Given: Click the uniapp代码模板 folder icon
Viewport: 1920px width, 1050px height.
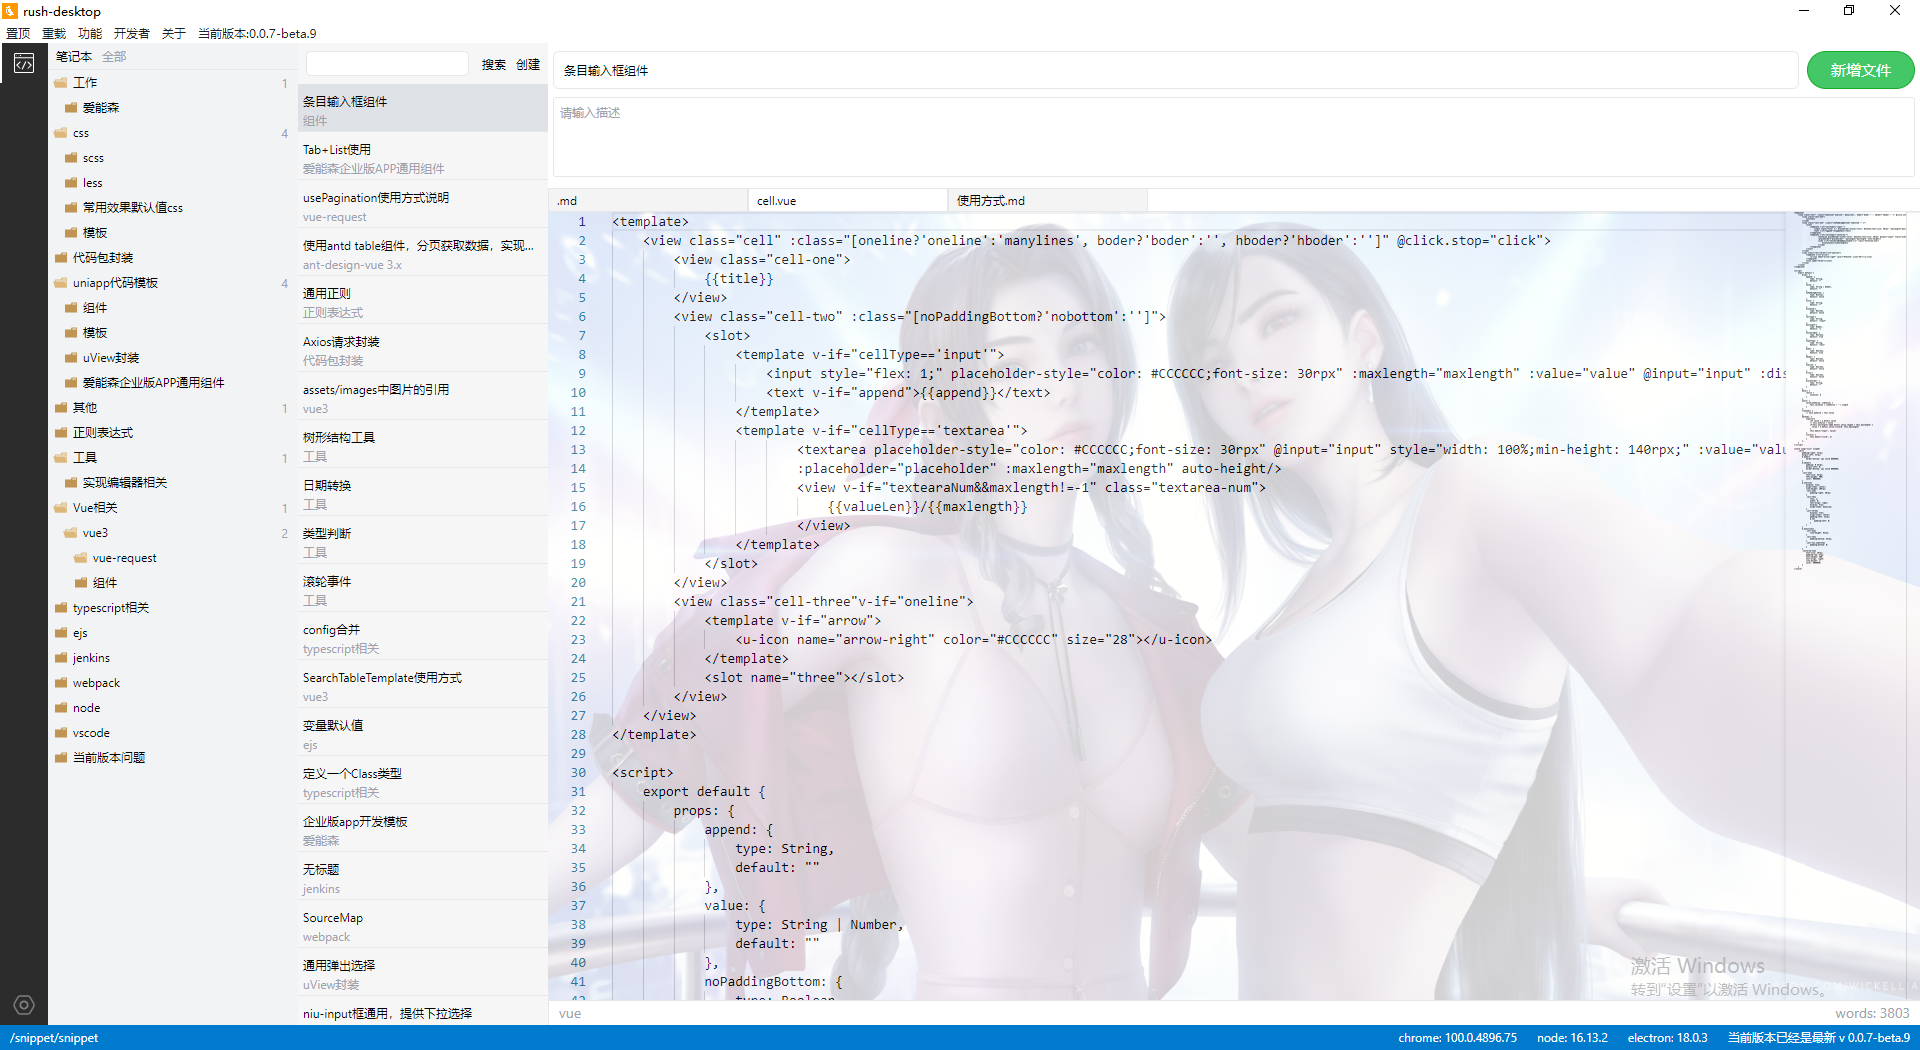Looking at the screenshot, I should [61, 283].
